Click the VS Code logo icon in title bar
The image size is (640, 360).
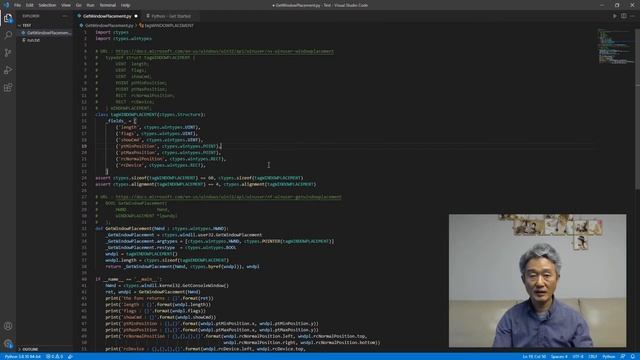coord(6,5)
